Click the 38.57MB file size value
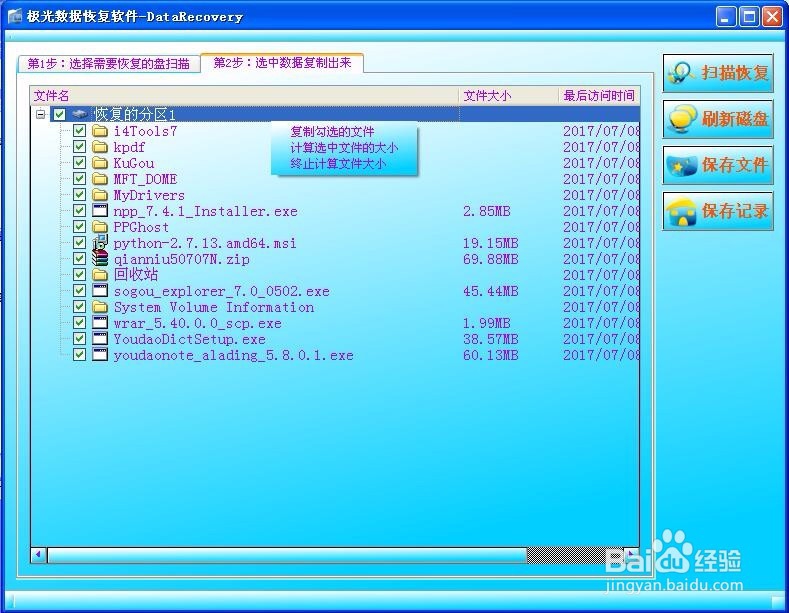Screen dimensions: 789x613 pos(490,339)
